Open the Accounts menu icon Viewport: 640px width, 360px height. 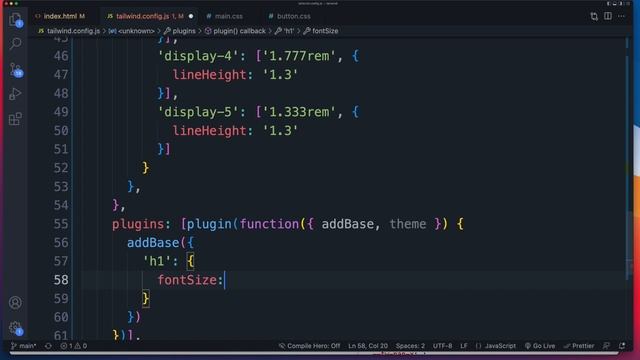coord(16,302)
